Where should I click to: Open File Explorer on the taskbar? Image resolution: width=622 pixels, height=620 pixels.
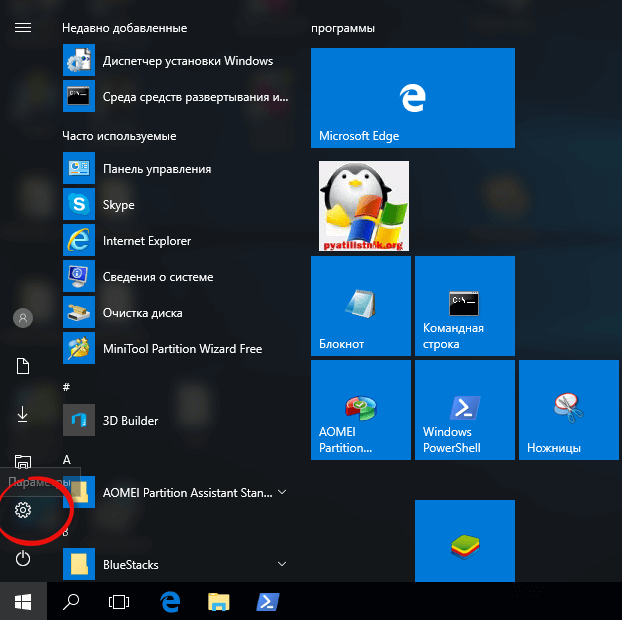[219, 602]
